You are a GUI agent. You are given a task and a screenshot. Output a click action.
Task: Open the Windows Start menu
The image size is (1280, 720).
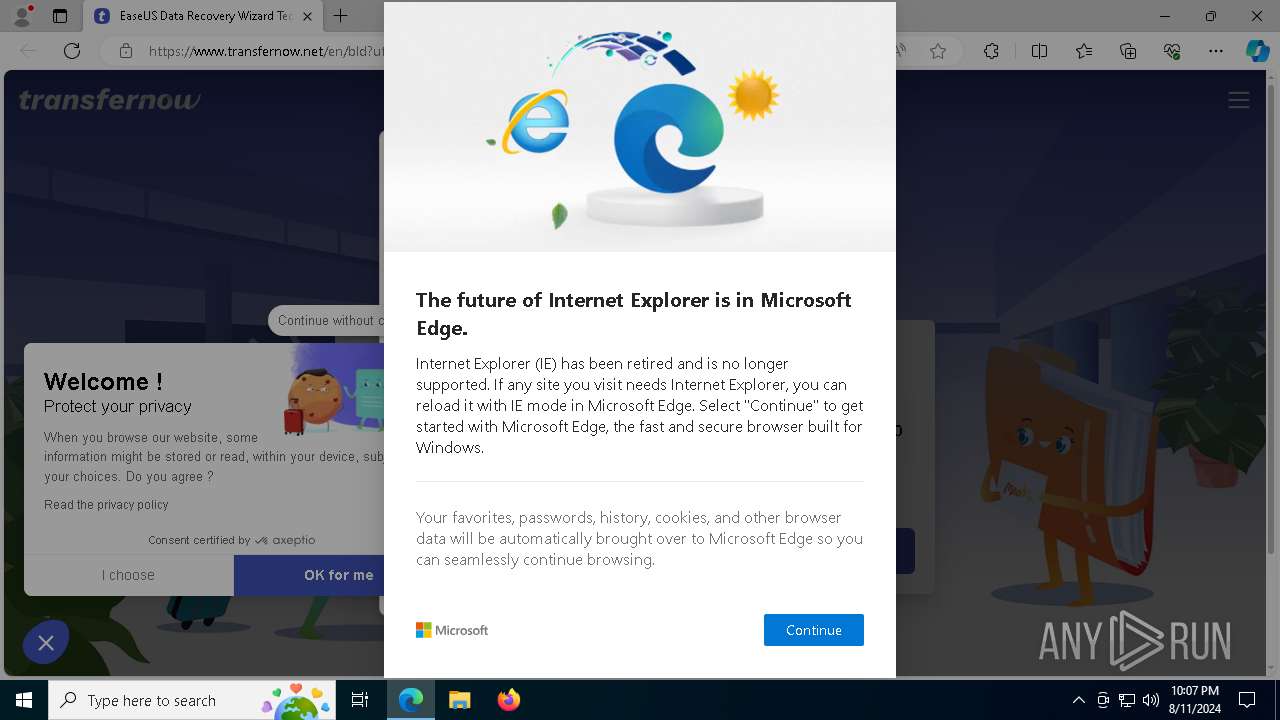pos(24,700)
